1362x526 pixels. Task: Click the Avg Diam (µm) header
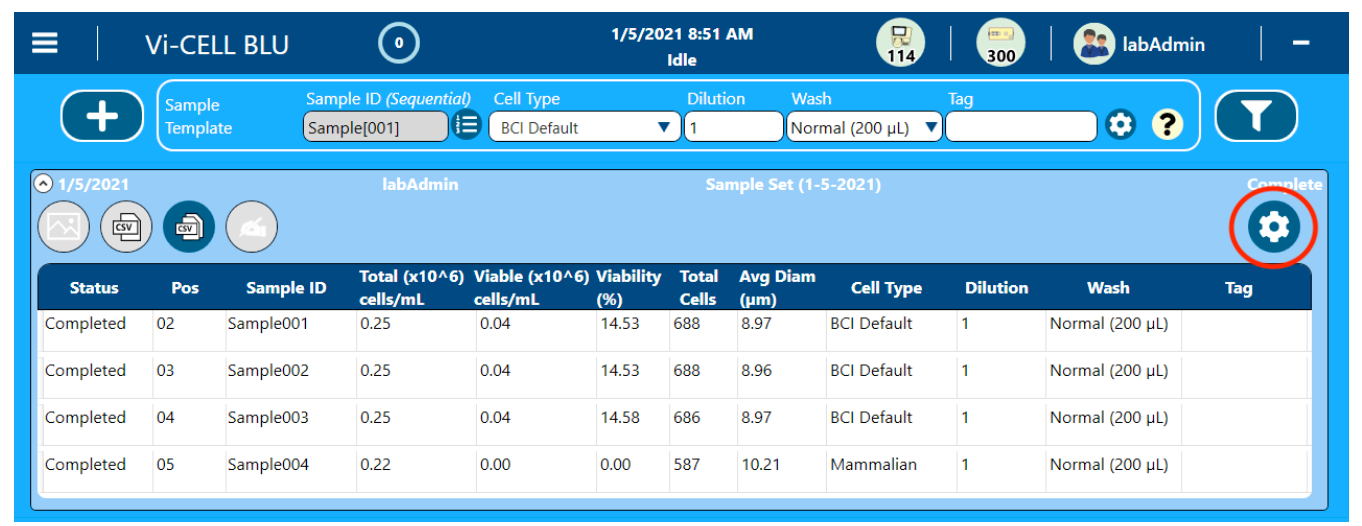point(777,287)
